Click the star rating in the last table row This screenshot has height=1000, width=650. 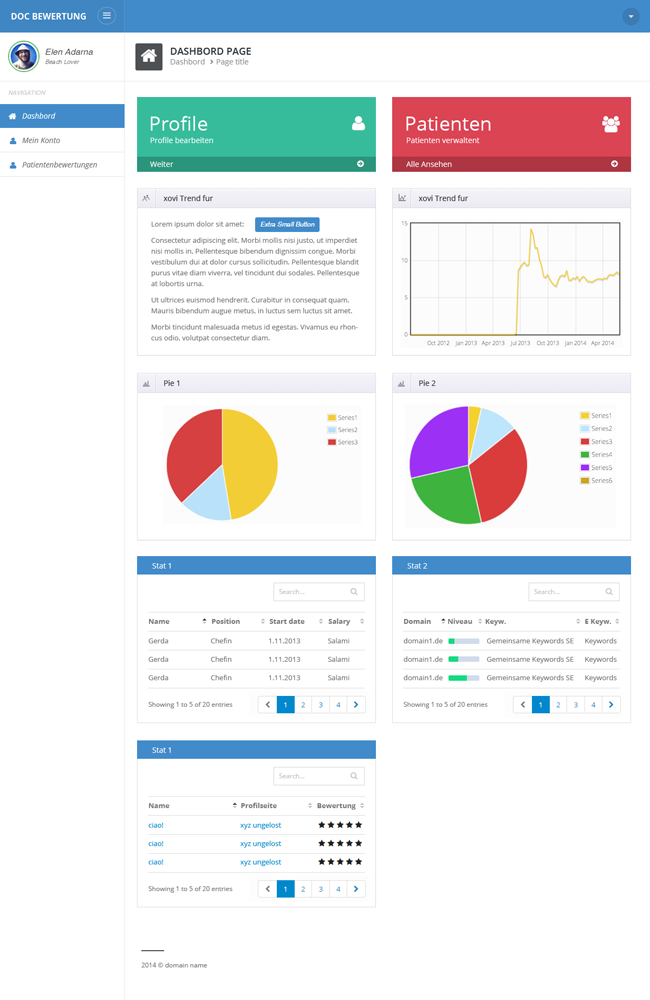(x=340, y=862)
